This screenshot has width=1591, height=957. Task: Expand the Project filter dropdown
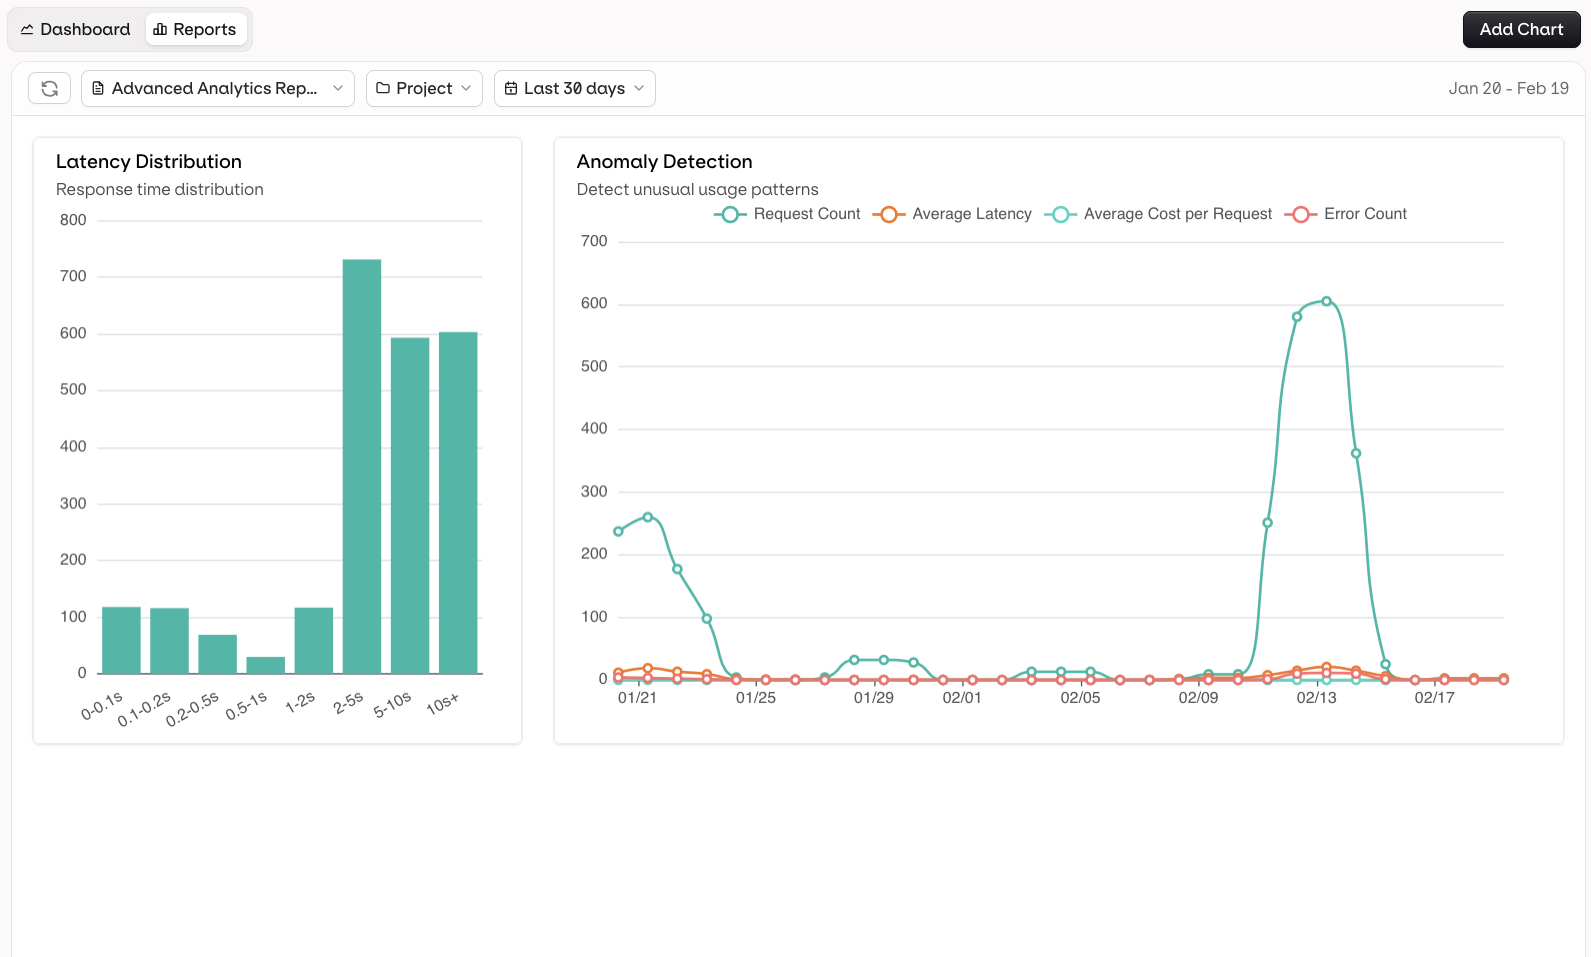pos(424,88)
